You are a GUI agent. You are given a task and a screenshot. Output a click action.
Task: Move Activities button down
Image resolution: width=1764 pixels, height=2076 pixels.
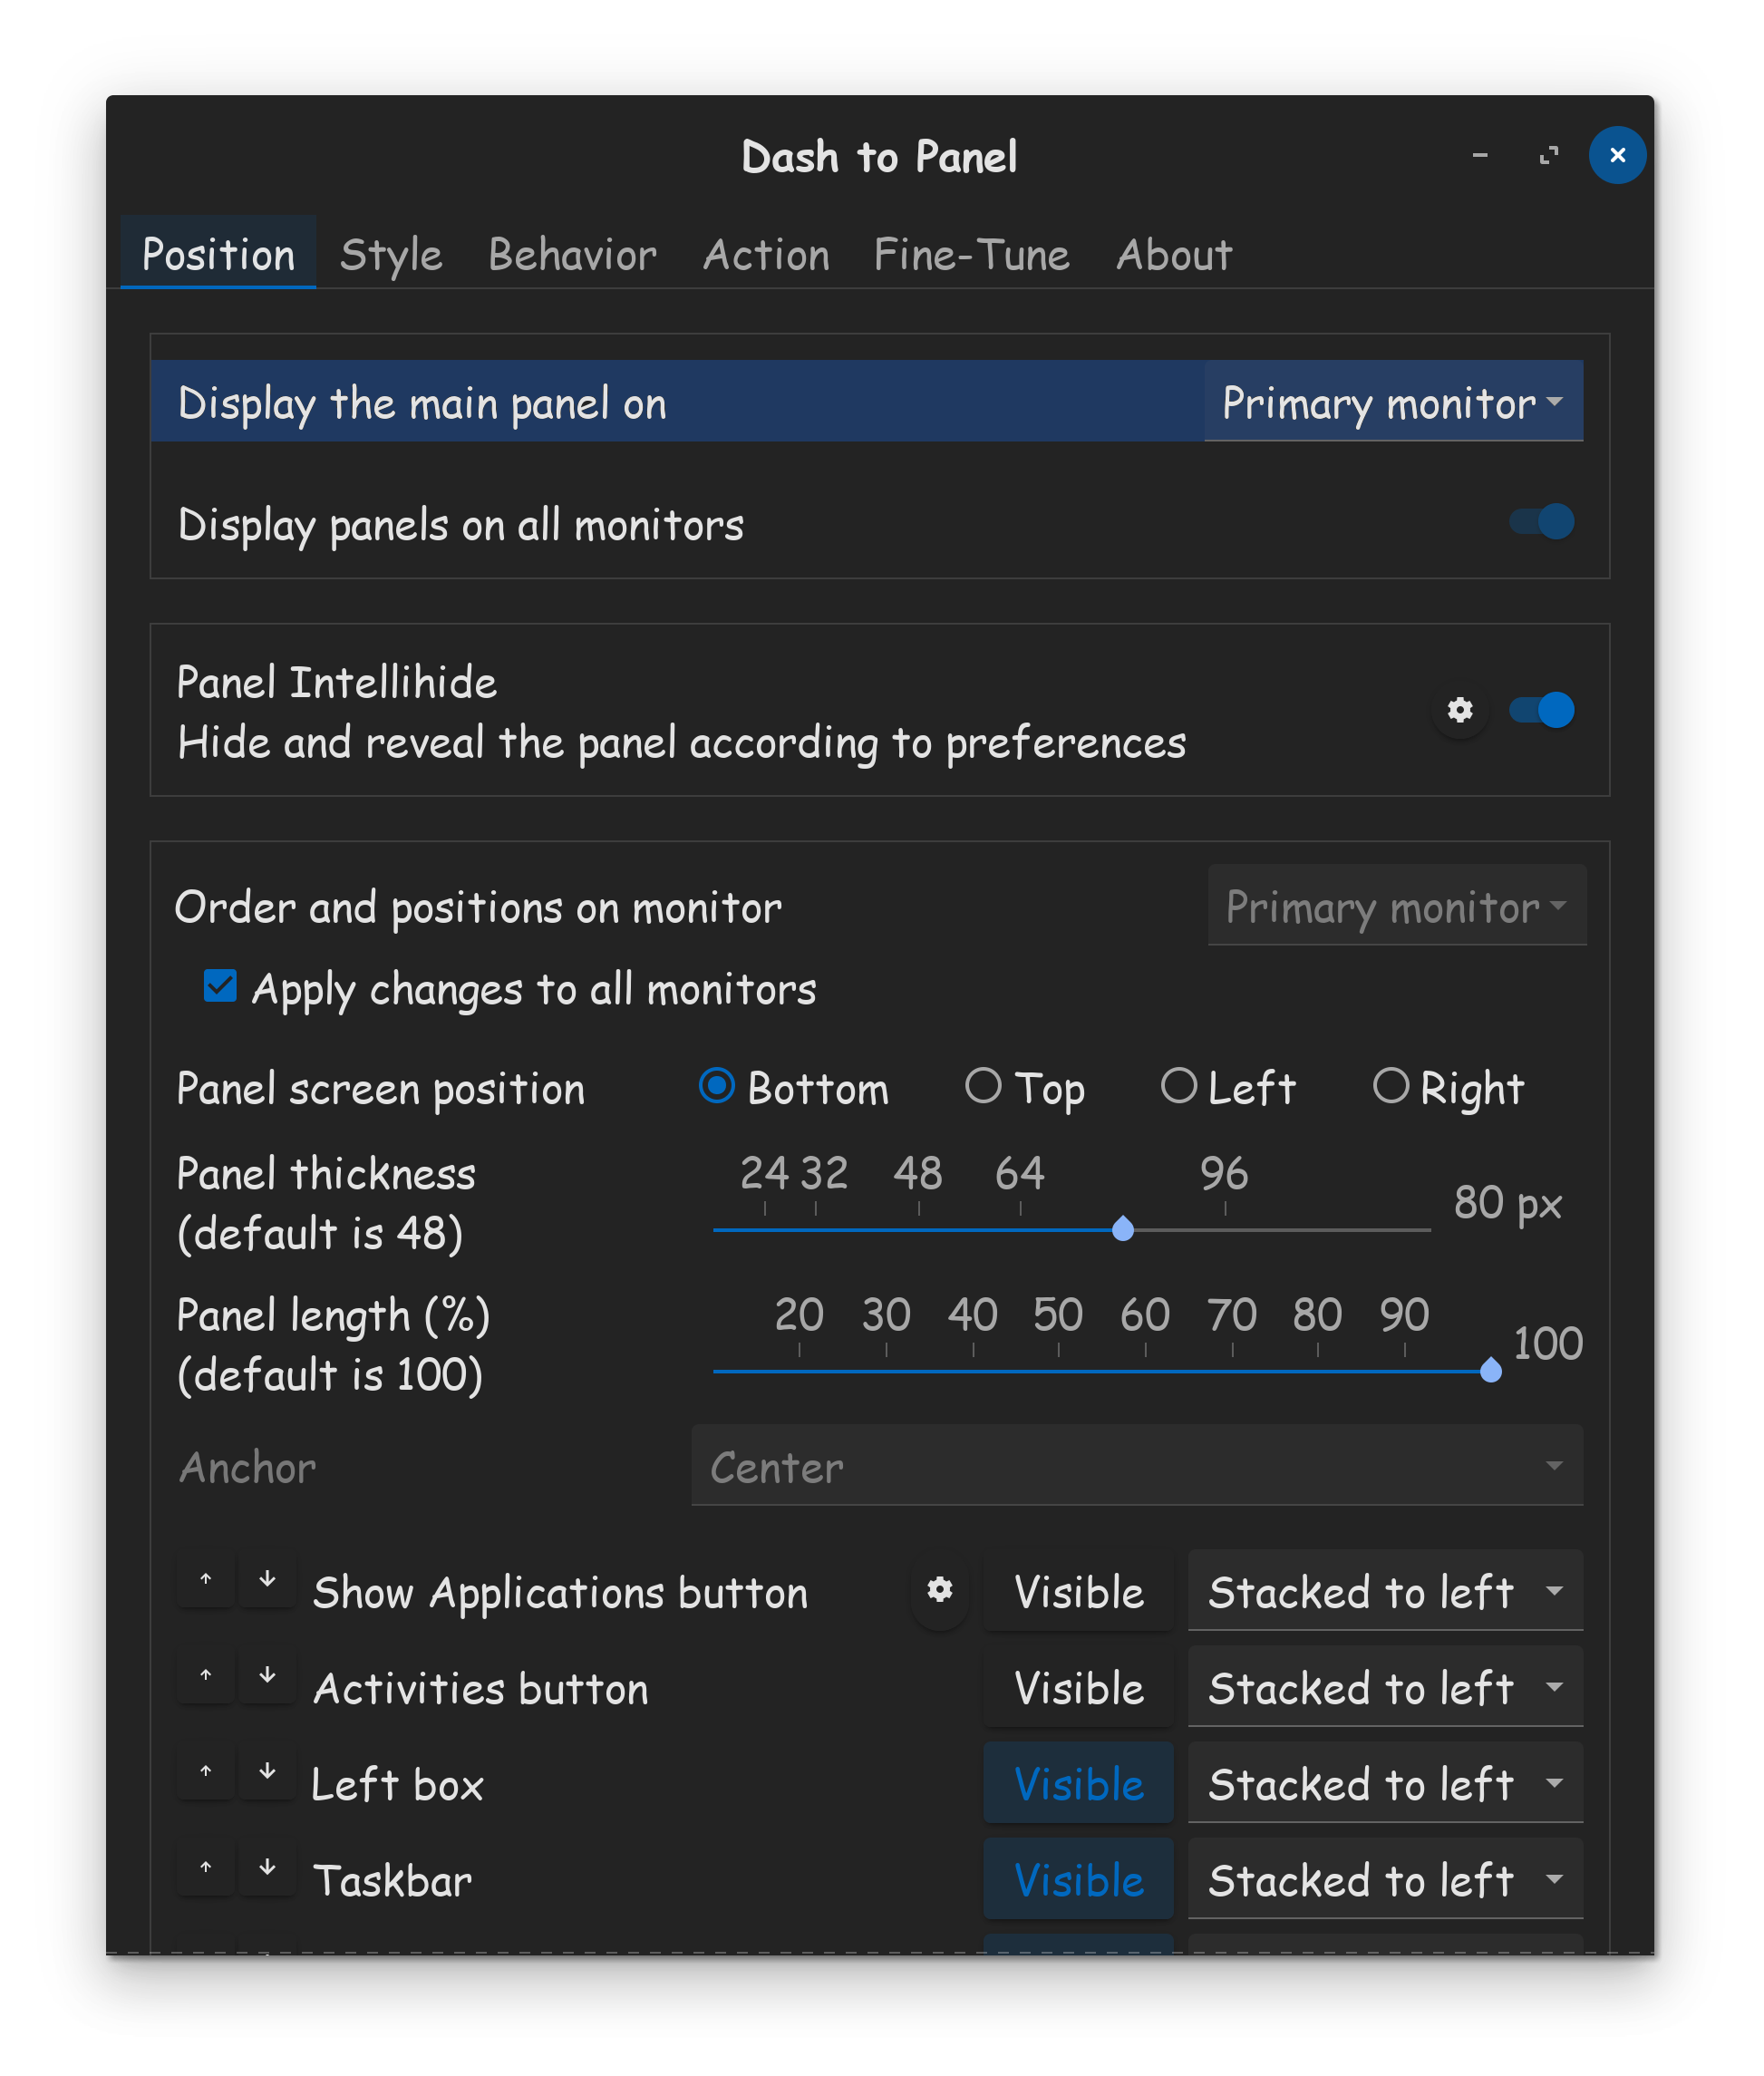267,1676
